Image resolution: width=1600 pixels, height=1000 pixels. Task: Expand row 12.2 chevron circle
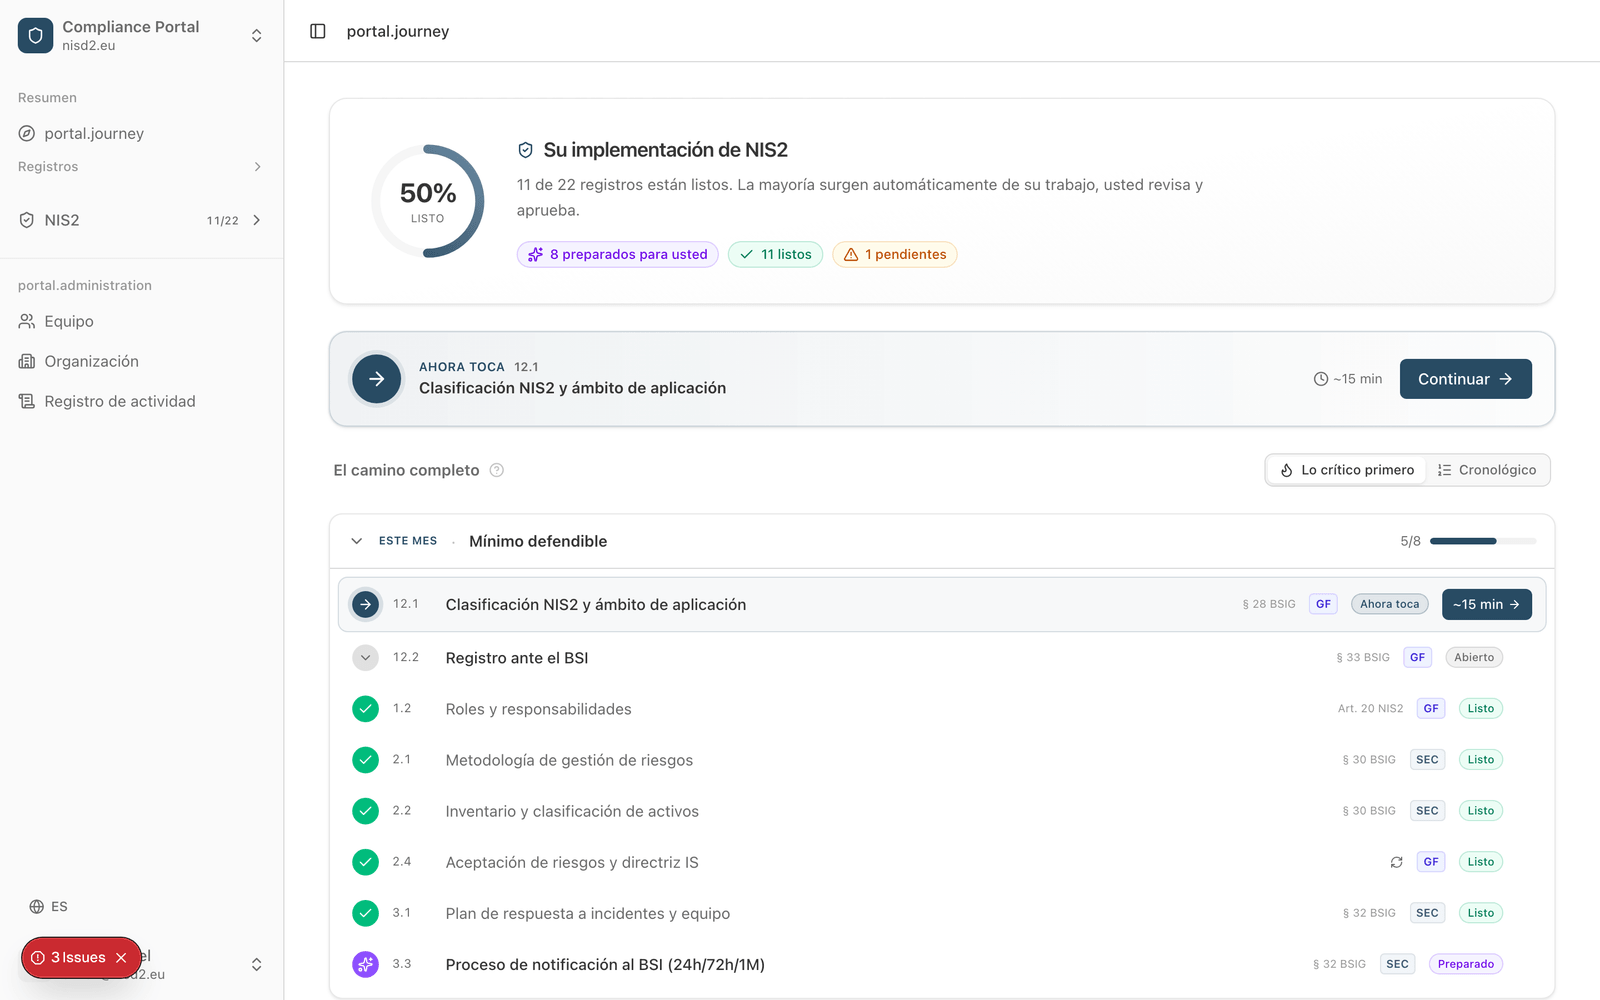pyautogui.click(x=366, y=658)
